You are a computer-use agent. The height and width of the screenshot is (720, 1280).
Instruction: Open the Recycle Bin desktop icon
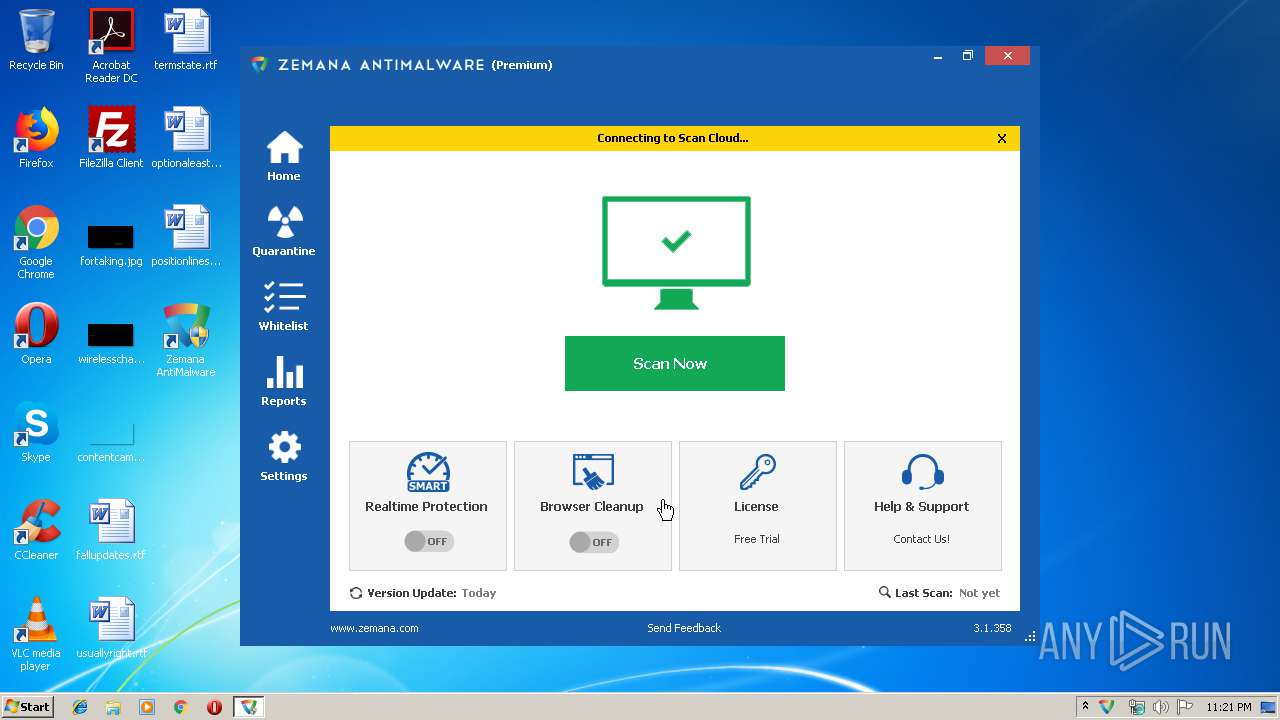click(36, 40)
